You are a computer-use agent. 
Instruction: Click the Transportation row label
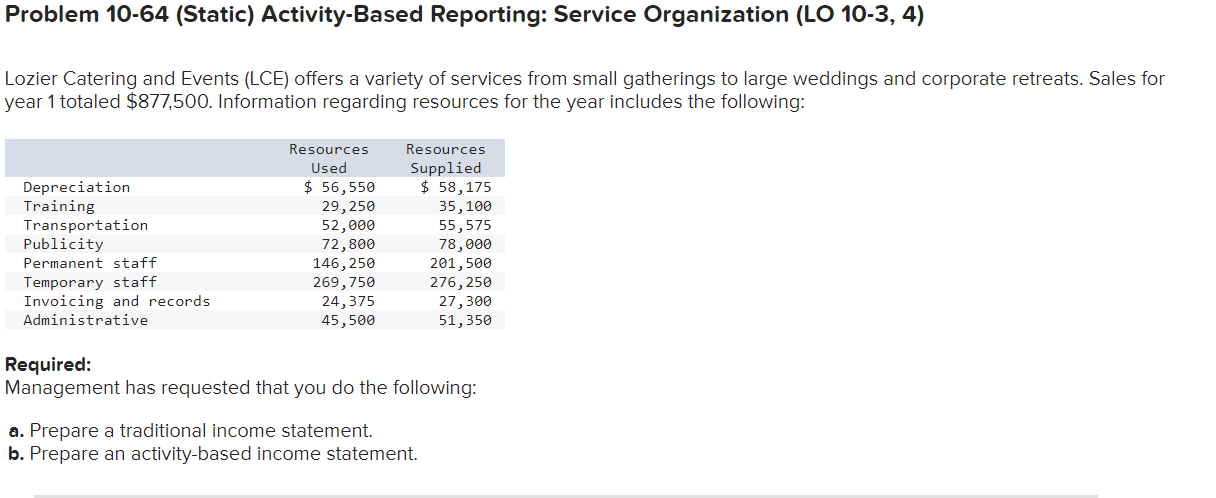[86, 225]
